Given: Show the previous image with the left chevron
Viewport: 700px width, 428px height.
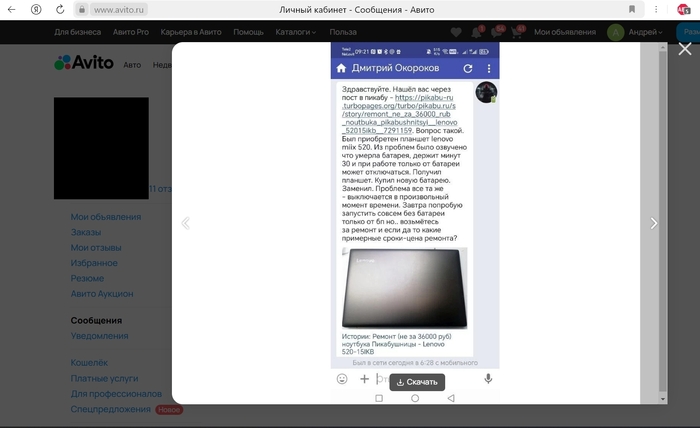Looking at the screenshot, I should pos(186,223).
